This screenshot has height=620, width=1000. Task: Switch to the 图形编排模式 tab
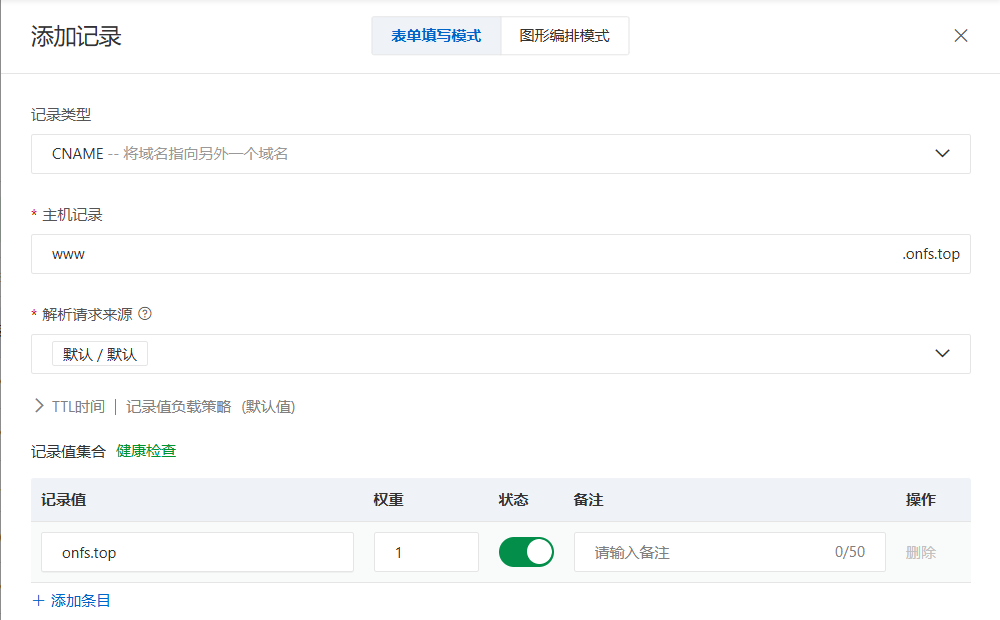564,36
